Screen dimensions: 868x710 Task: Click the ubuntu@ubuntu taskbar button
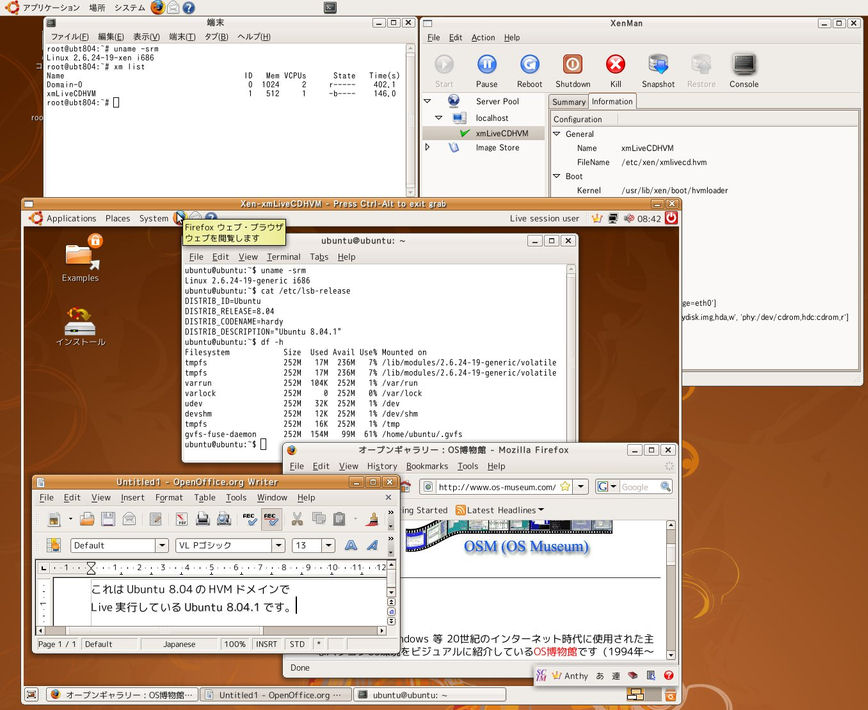430,695
